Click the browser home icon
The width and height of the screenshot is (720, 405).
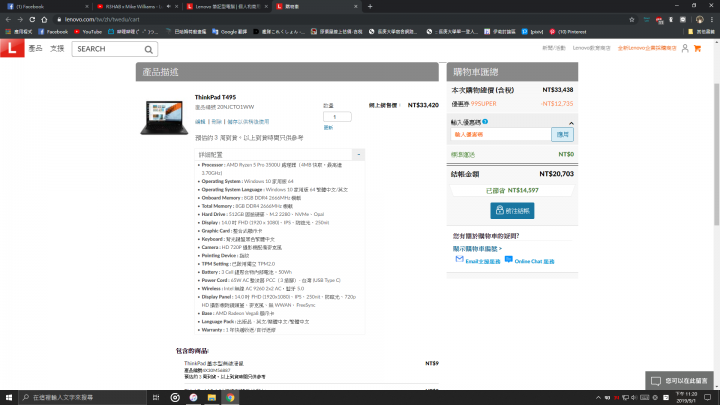coord(44,19)
